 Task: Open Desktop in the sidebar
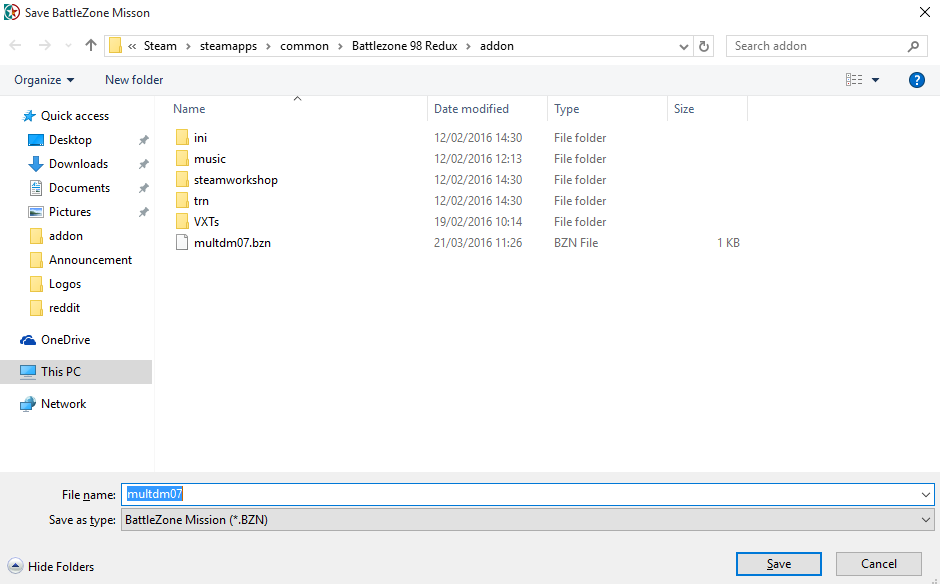(x=70, y=140)
